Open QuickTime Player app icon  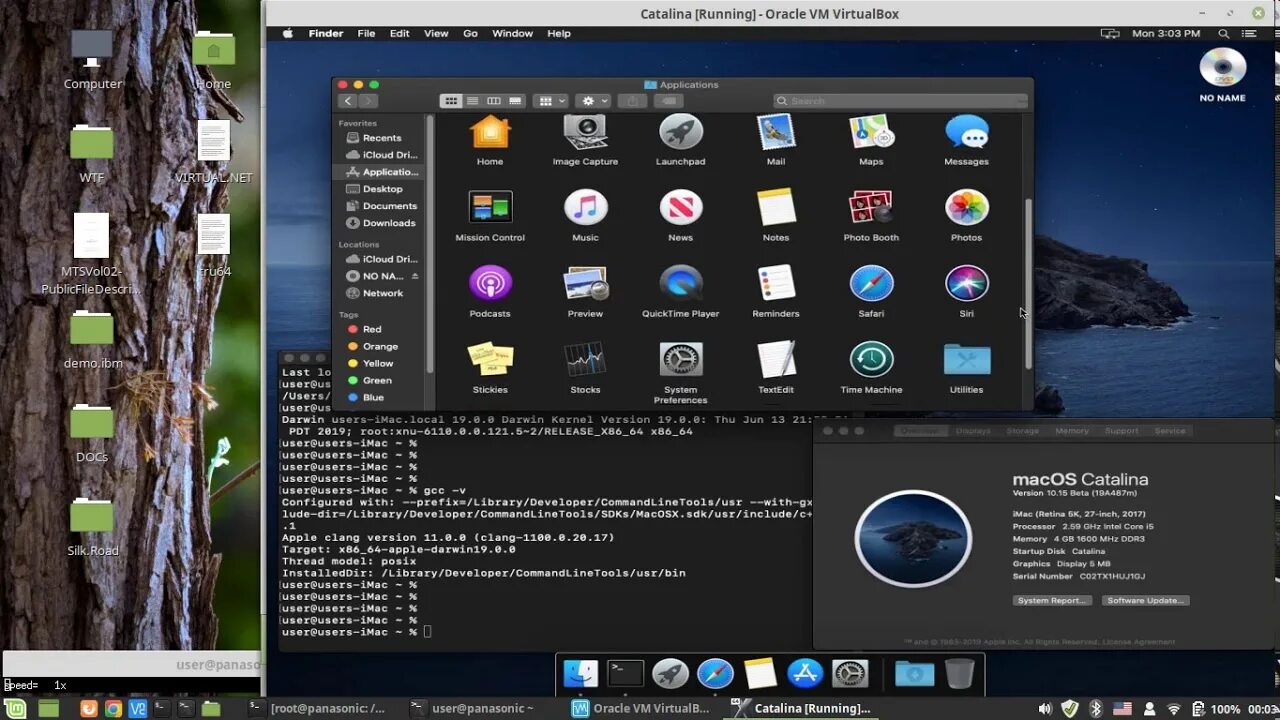(x=680, y=284)
